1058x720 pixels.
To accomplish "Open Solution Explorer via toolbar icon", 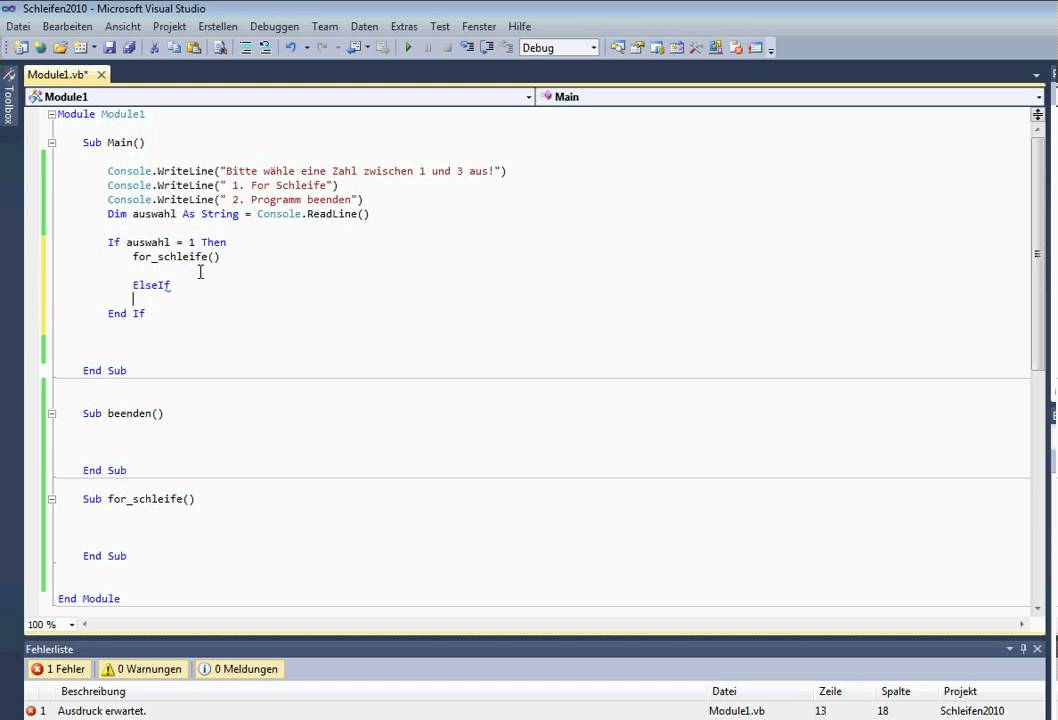I will [617, 48].
